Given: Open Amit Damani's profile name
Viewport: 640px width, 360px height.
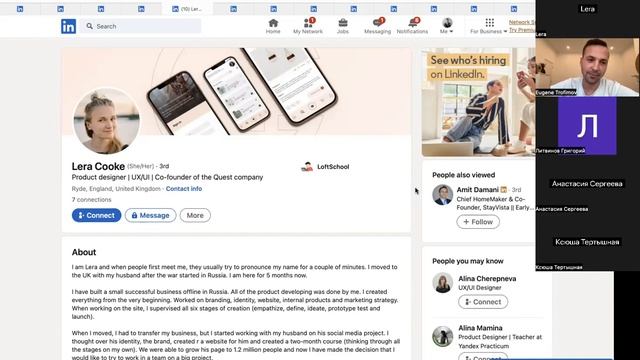Looking at the screenshot, I should [478, 190].
